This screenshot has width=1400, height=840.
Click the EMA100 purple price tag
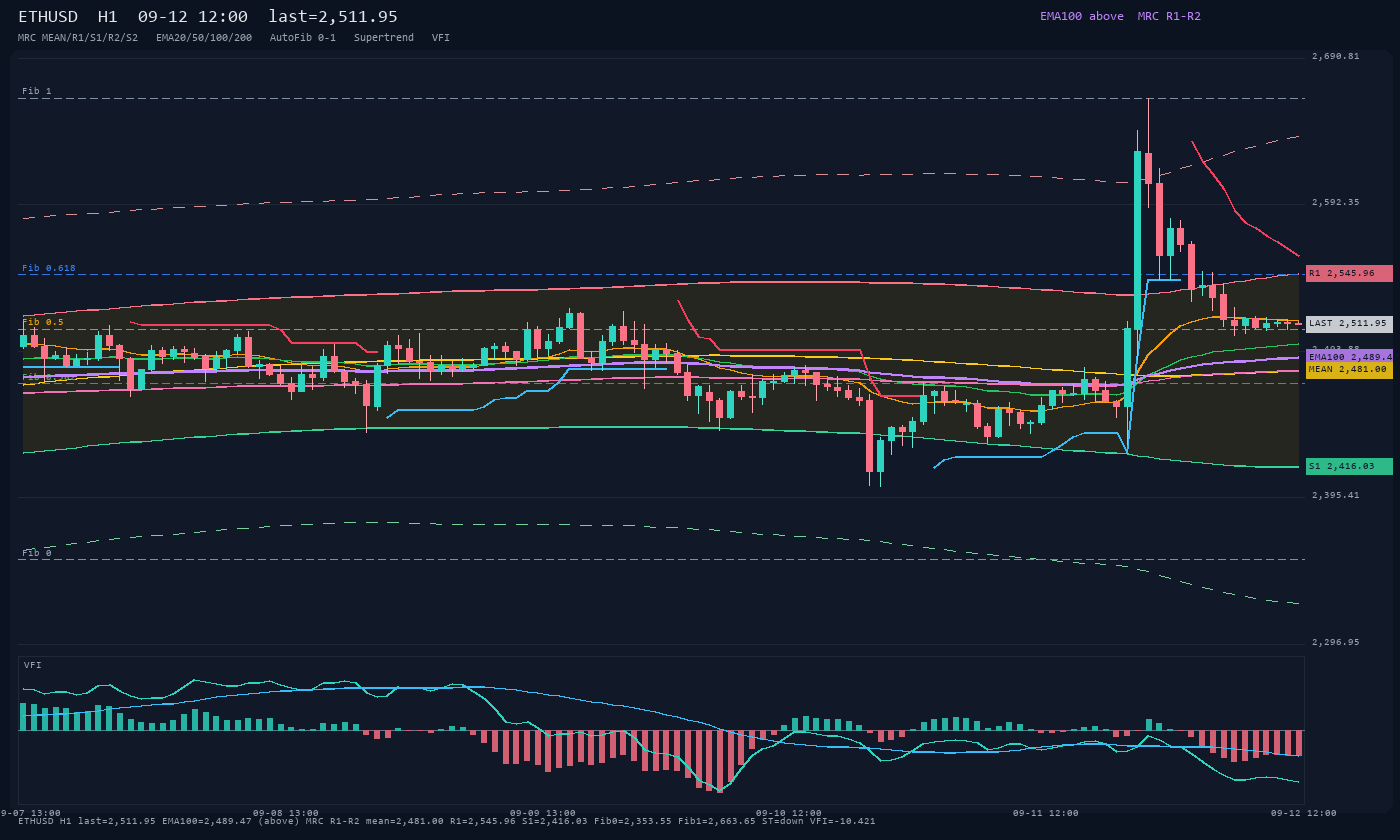(1349, 356)
